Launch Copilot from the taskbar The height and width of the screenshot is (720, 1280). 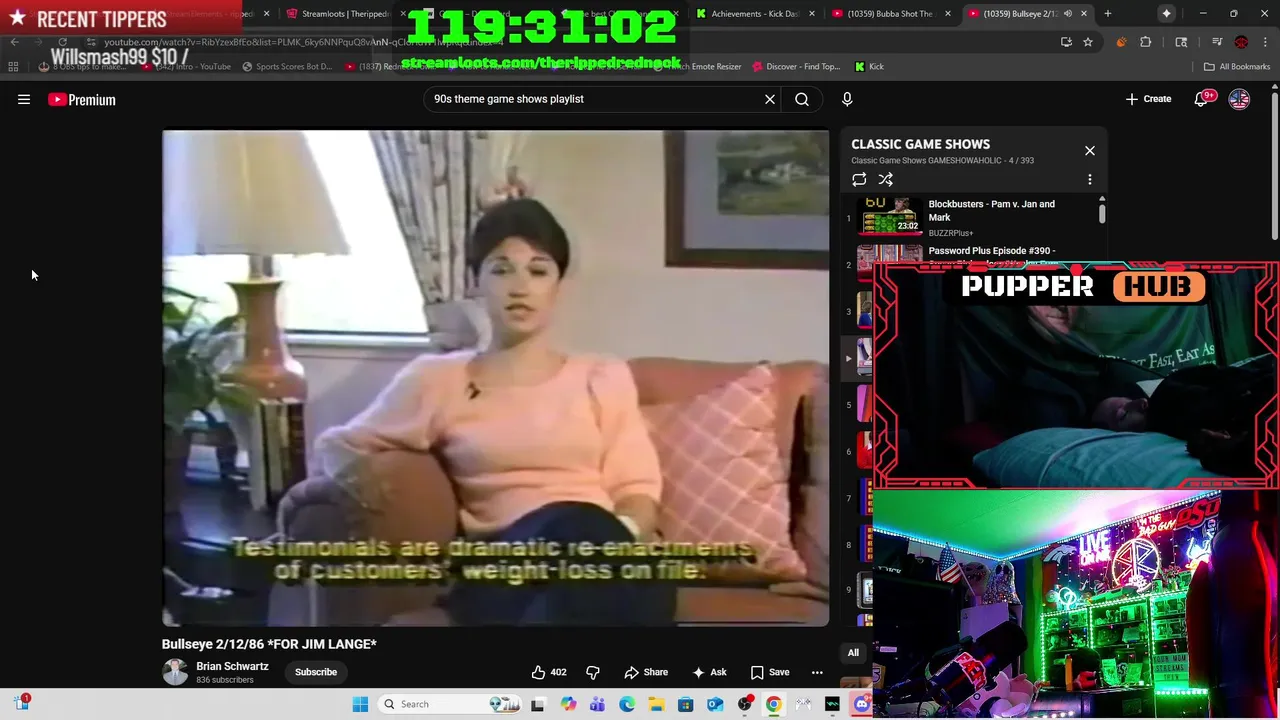[568, 704]
